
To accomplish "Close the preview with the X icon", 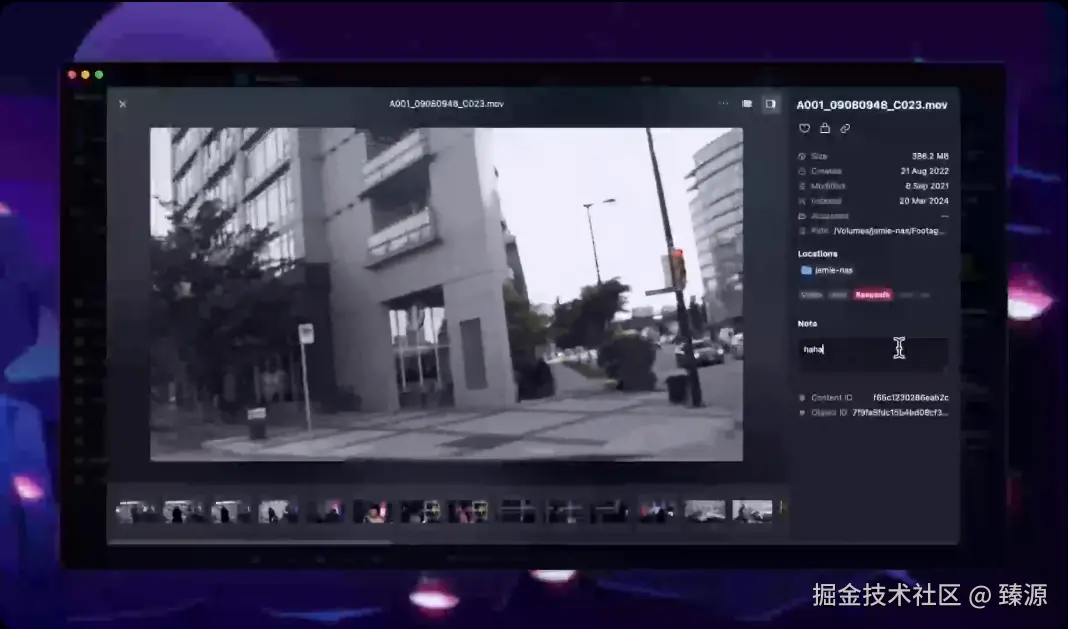I will 123,104.
